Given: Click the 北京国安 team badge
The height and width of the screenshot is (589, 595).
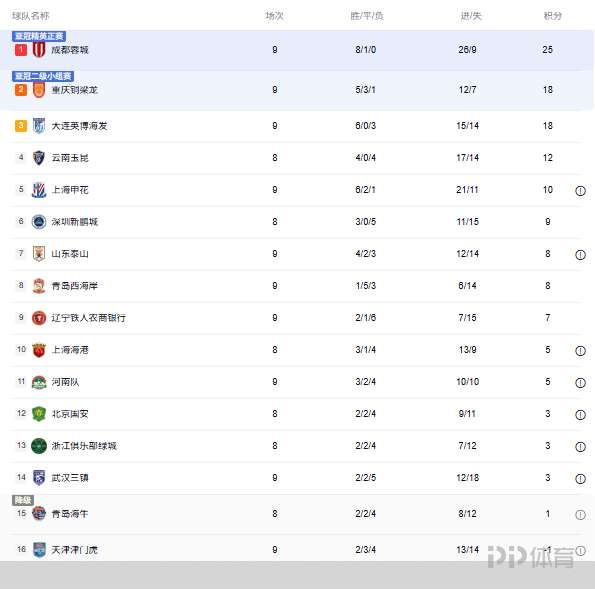Looking at the screenshot, I should coord(39,414).
